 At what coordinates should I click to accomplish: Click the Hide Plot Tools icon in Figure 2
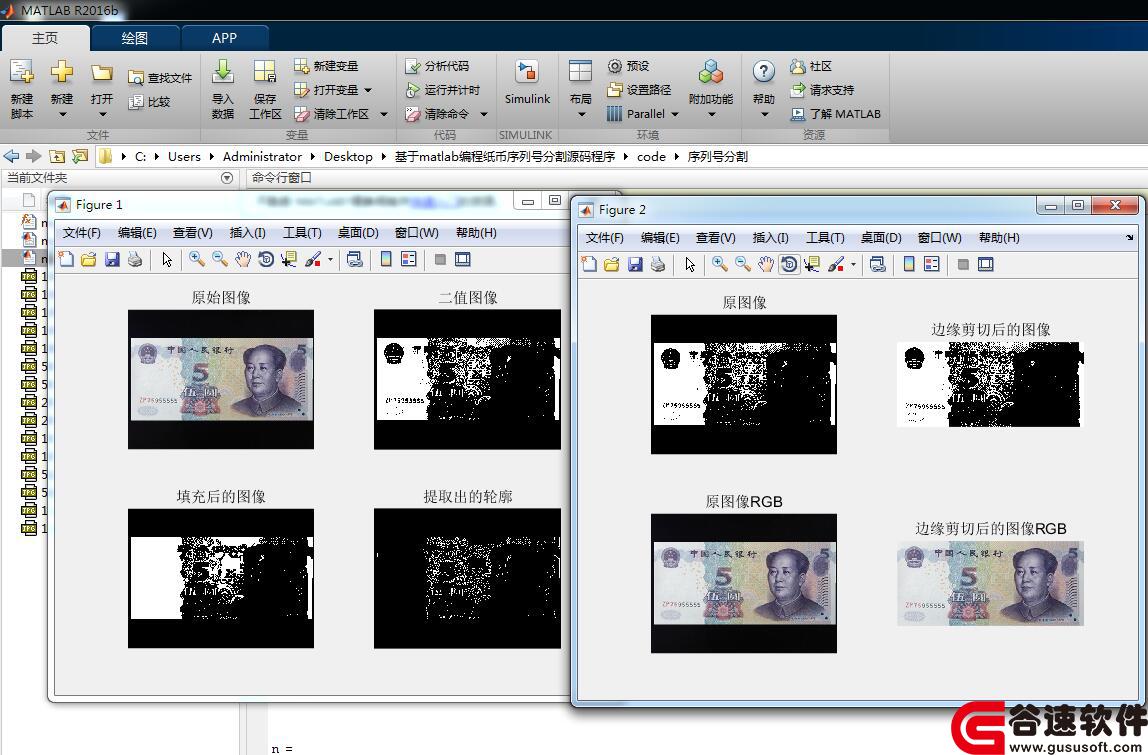click(963, 264)
